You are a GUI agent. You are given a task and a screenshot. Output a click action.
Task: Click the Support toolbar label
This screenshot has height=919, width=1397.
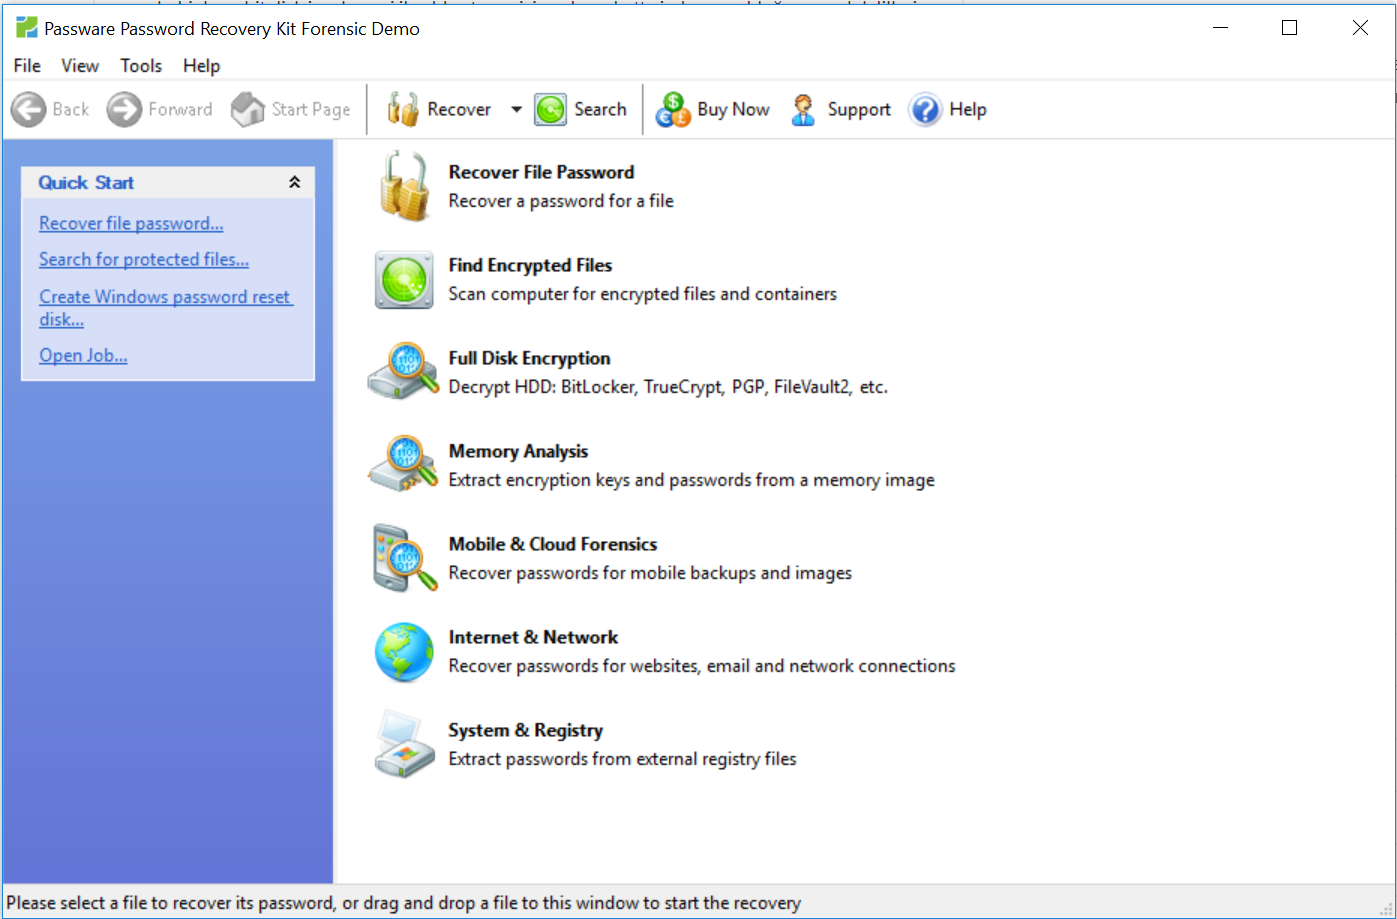tap(859, 109)
